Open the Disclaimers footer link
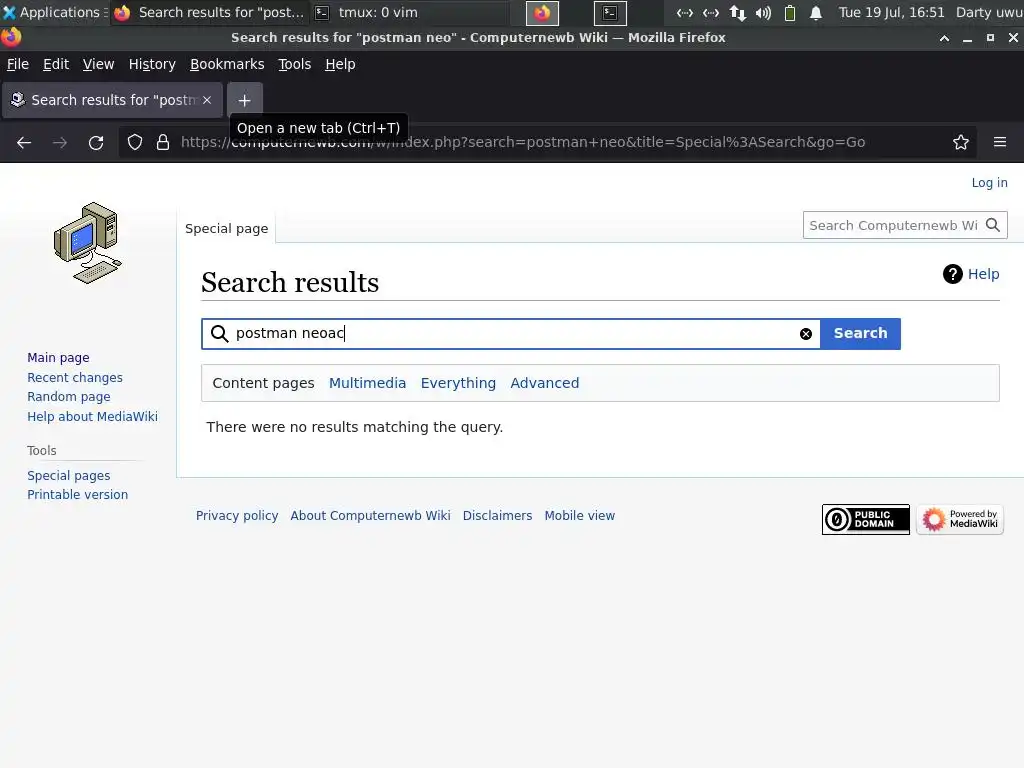This screenshot has width=1024, height=768. click(497, 516)
